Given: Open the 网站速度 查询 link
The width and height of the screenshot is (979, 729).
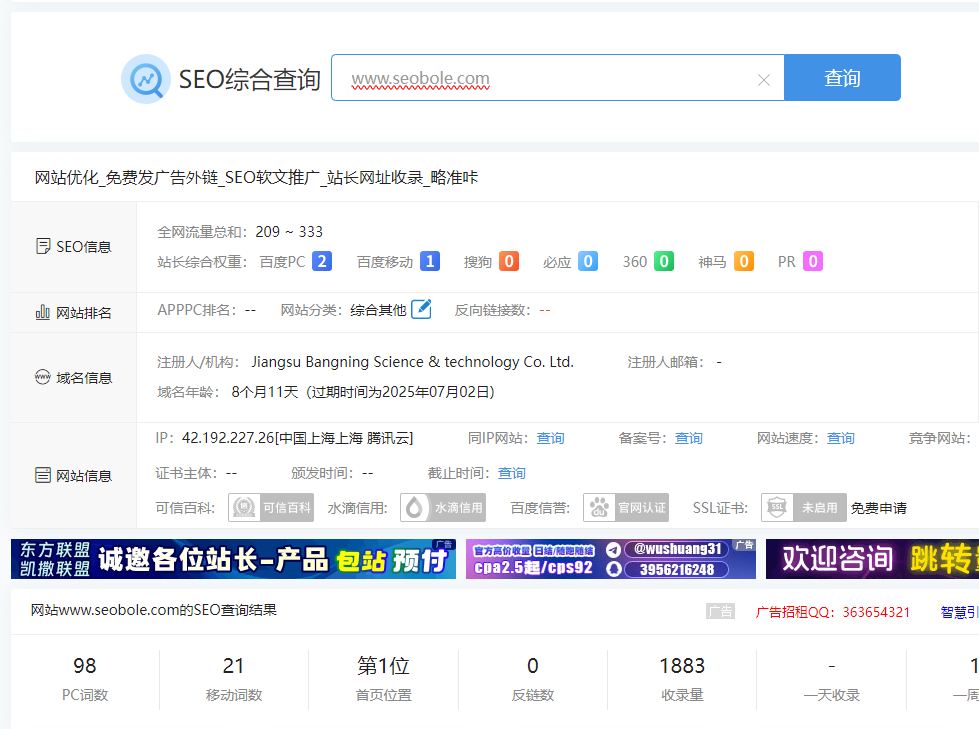Looking at the screenshot, I should pos(840,438).
